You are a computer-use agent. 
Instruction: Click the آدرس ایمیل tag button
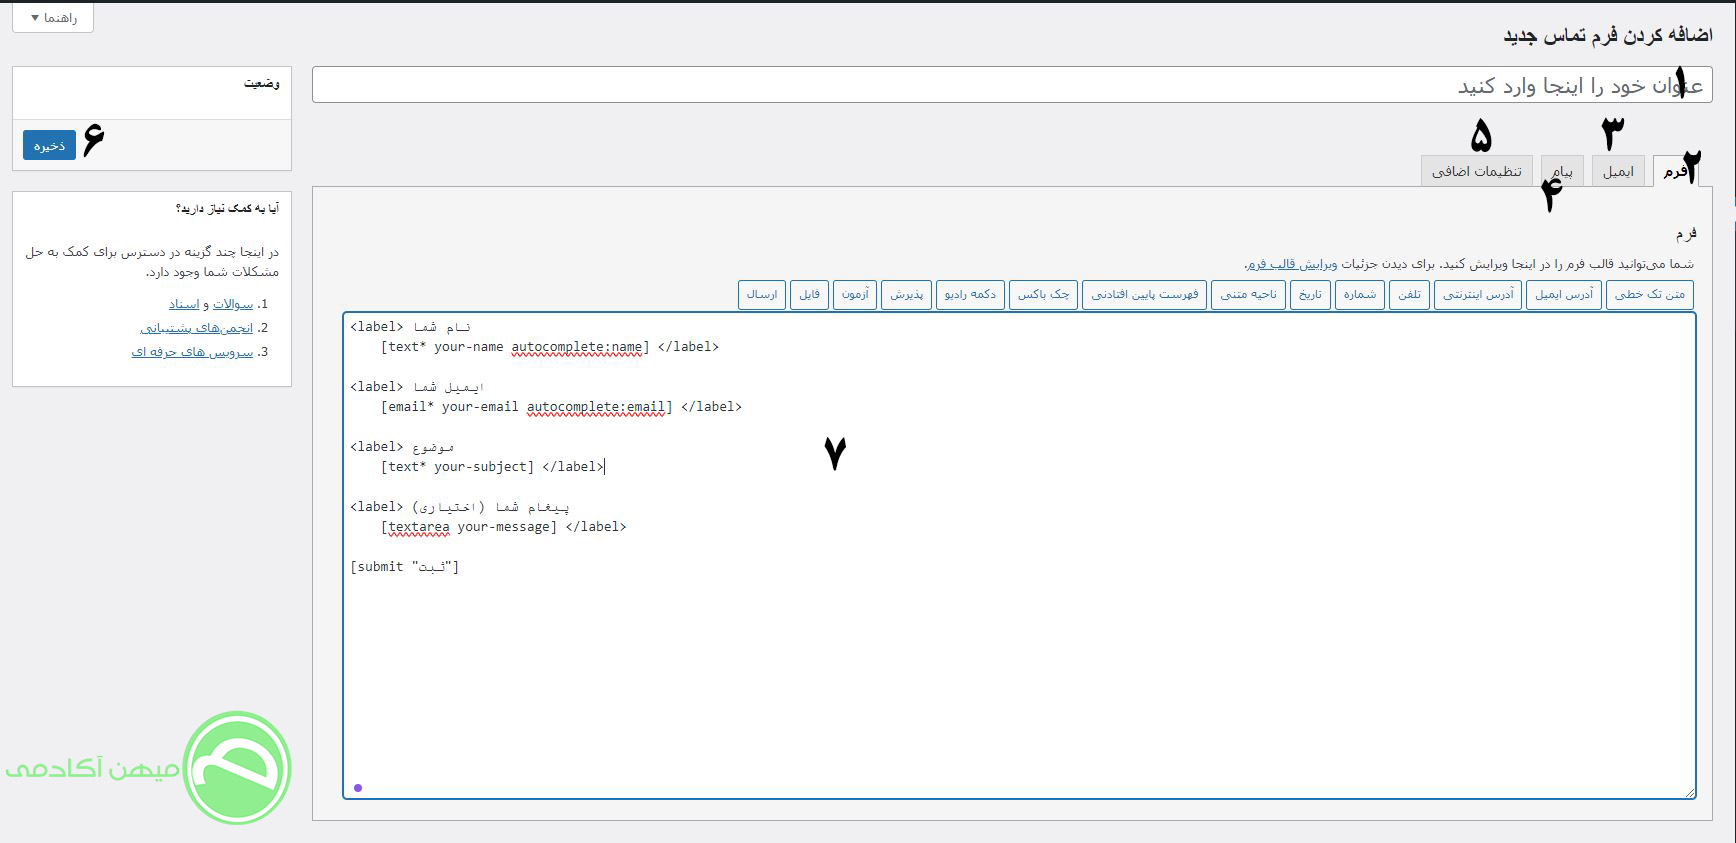click(1563, 294)
